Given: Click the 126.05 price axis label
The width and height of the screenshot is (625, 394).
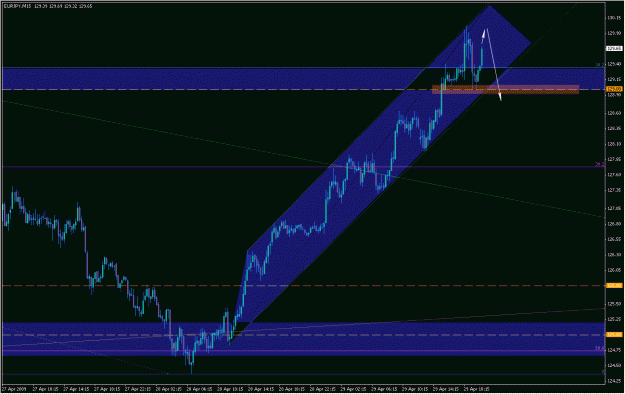Looking at the screenshot, I should [614, 270].
